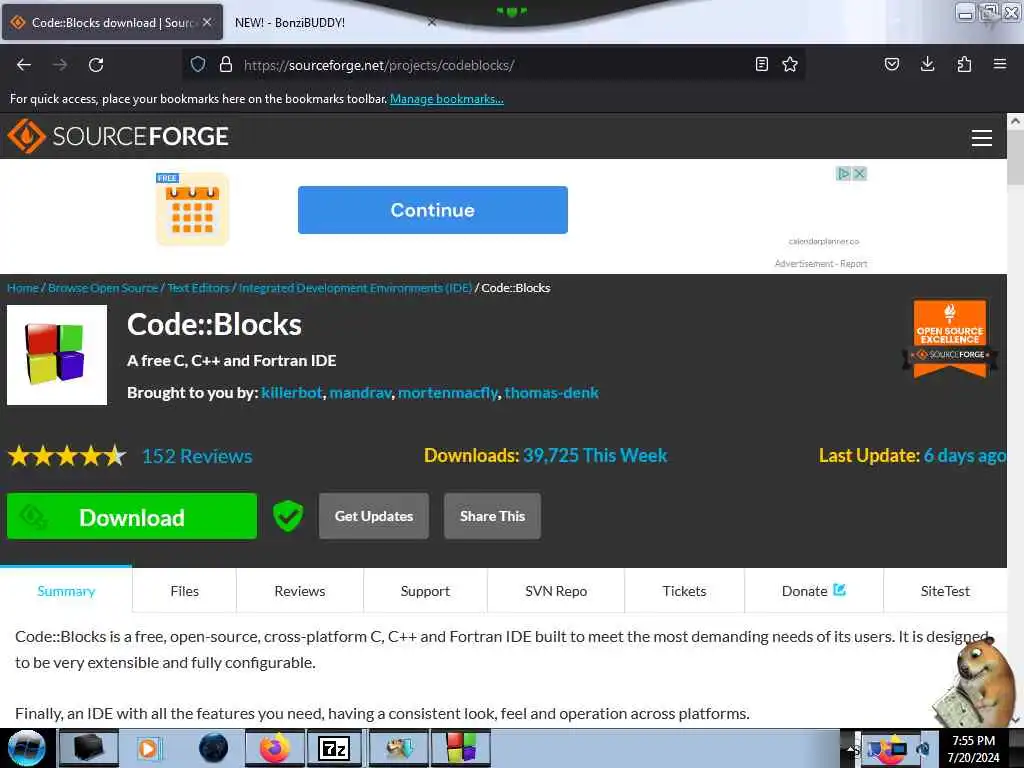Open the 152 Reviews link
The height and width of the screenshot is (768, 1024).
coord(197,456)
